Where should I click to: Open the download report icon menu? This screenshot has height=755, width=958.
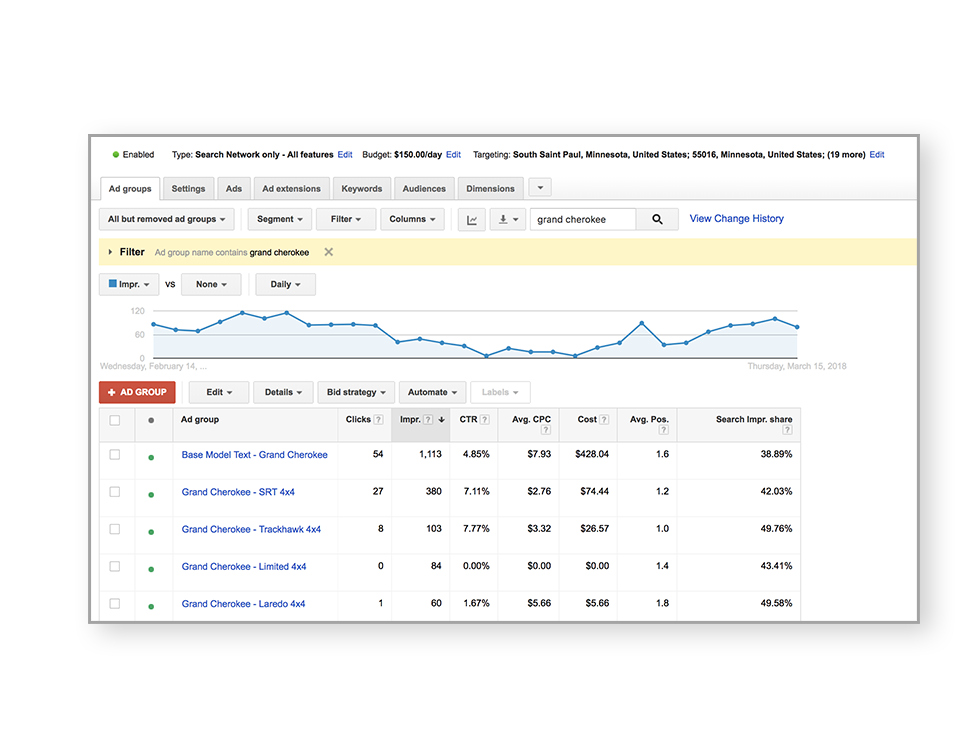tap(508, 219)
